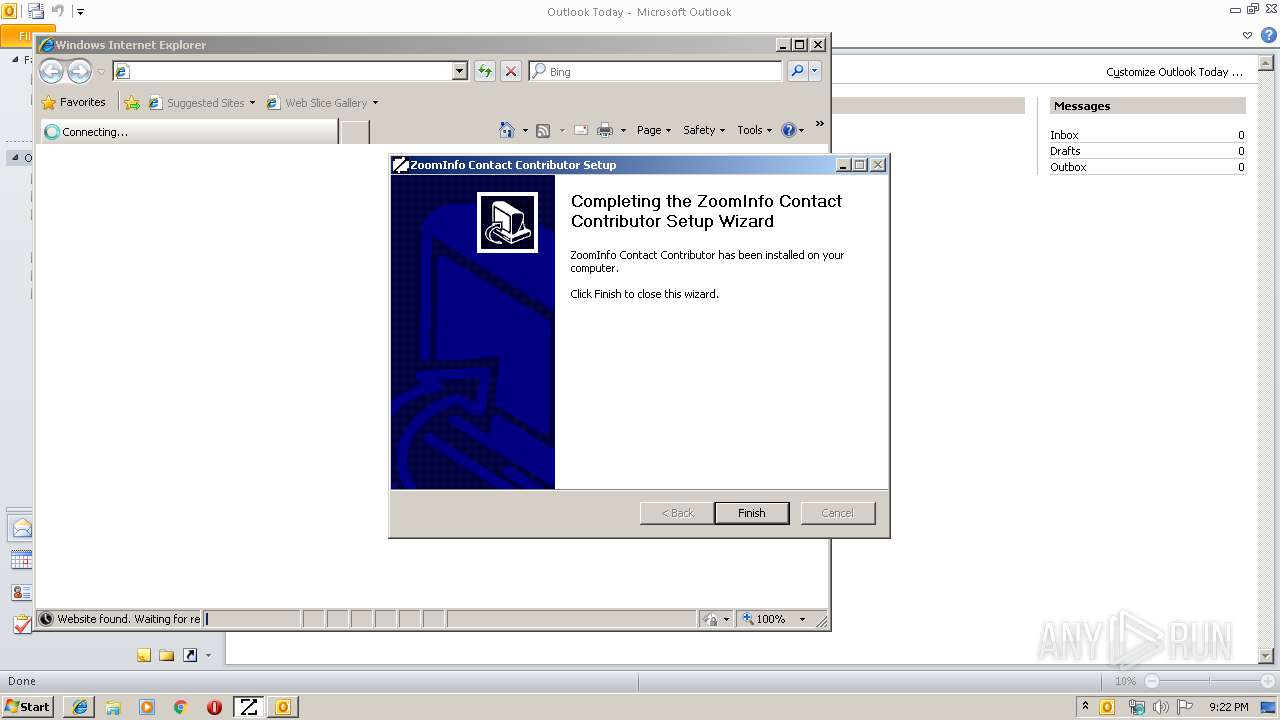Click the volume speaker tray icon

[x=1161, y=706]
